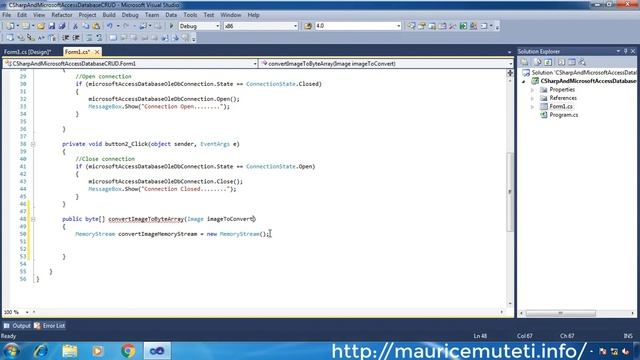Collapse the convertImageToByteArray method outline
640x360 pixels.
click(x=33, y=219)
